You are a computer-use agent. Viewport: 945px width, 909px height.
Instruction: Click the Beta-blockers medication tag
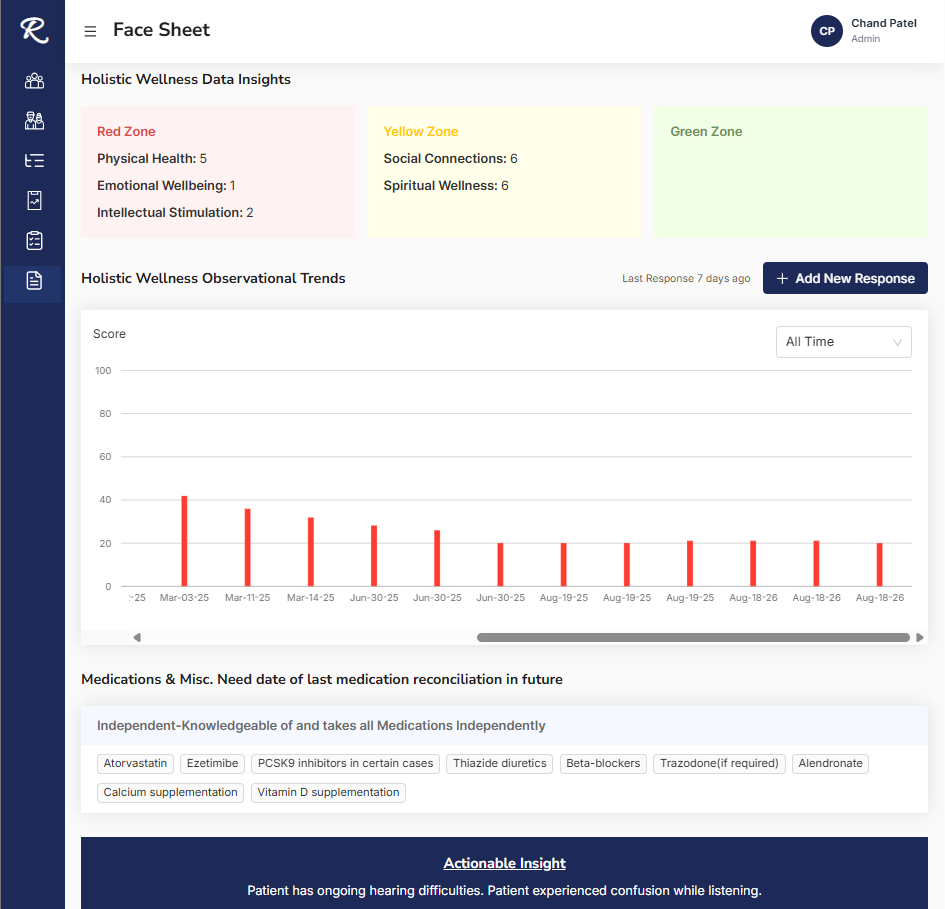coord(603,763)
